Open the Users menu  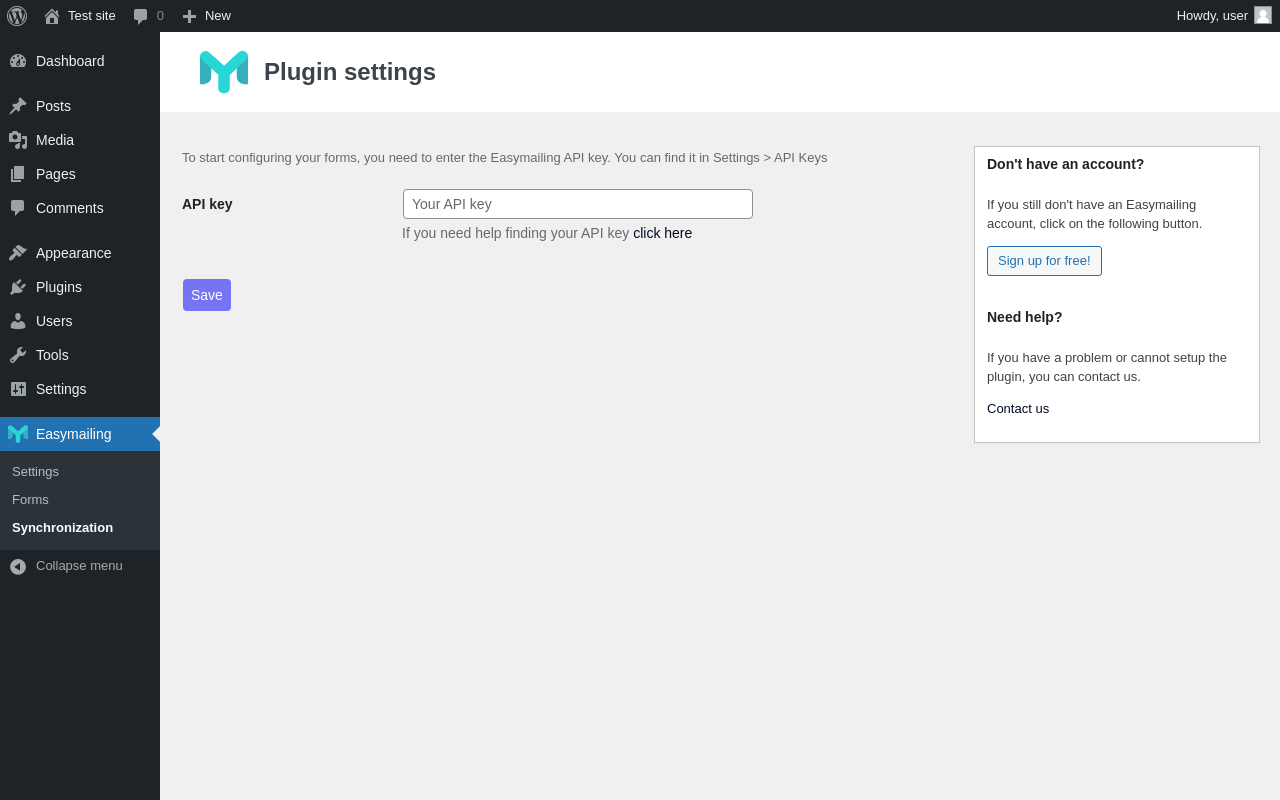pos(54,321)
